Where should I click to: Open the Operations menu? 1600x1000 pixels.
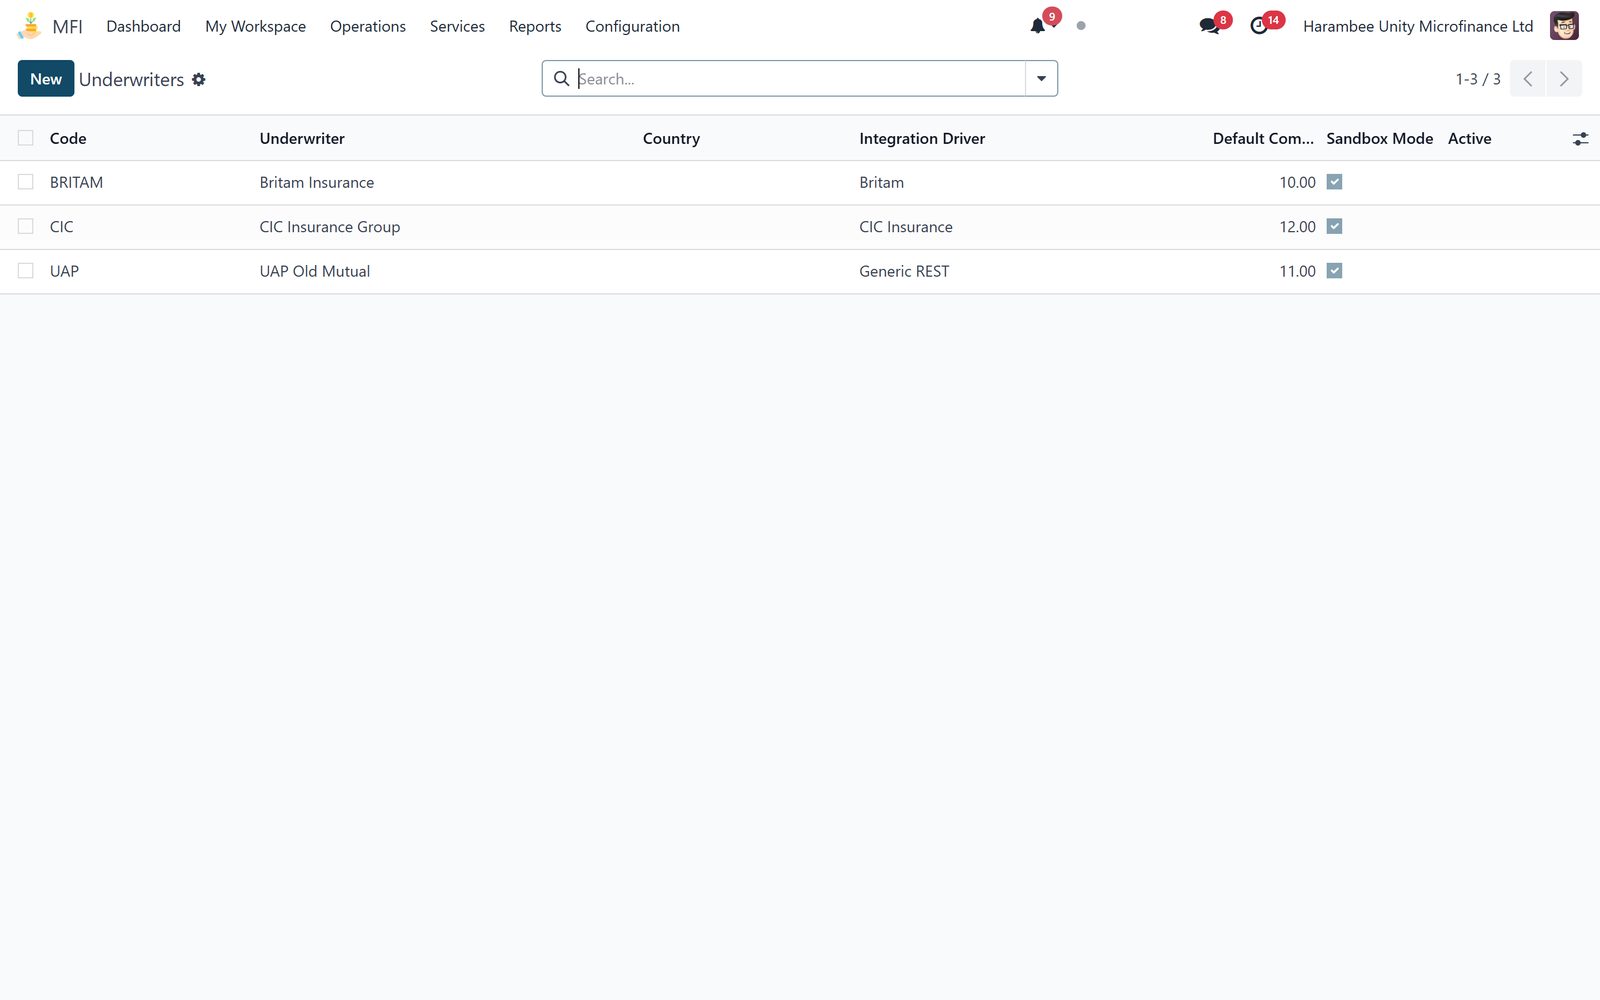click(x=368, y=26)
